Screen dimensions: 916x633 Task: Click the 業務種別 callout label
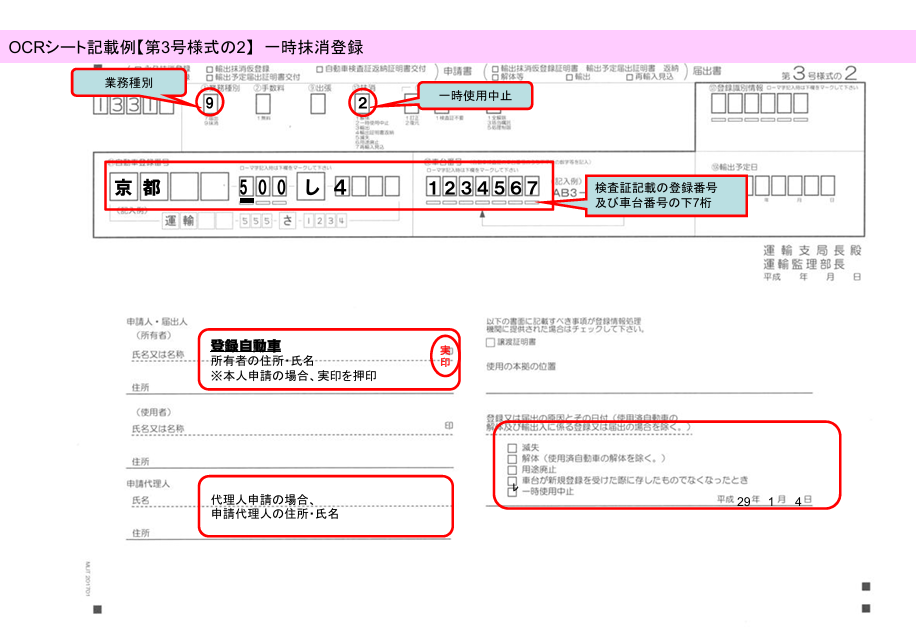coord(129,83)
